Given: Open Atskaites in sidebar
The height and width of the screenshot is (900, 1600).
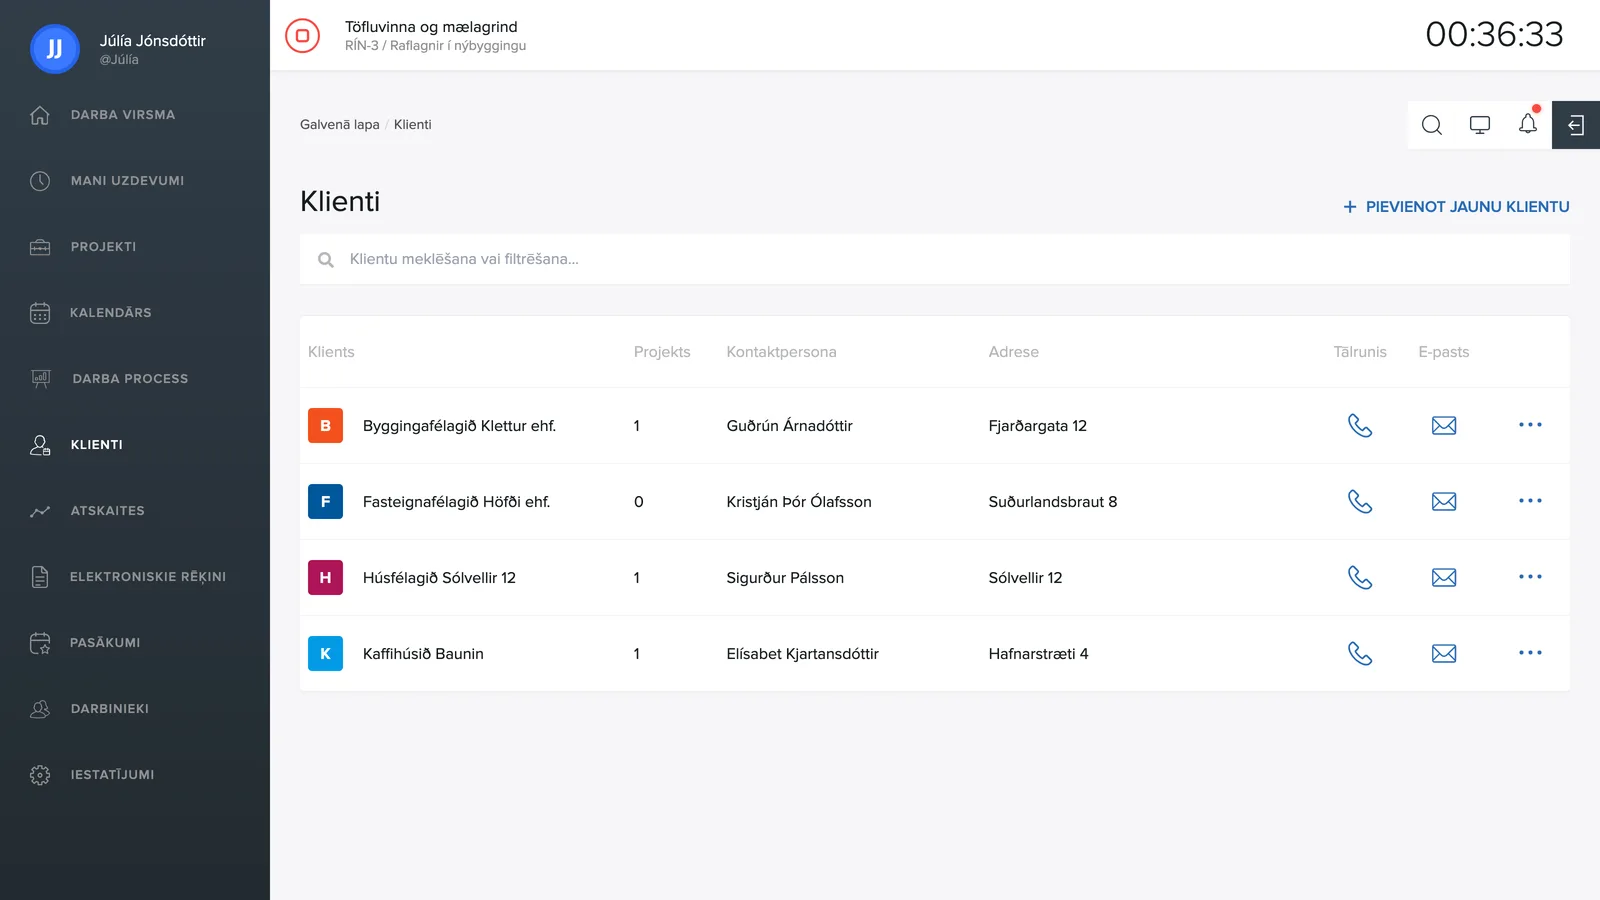Looking at the screenshot, I should (107, 511).
